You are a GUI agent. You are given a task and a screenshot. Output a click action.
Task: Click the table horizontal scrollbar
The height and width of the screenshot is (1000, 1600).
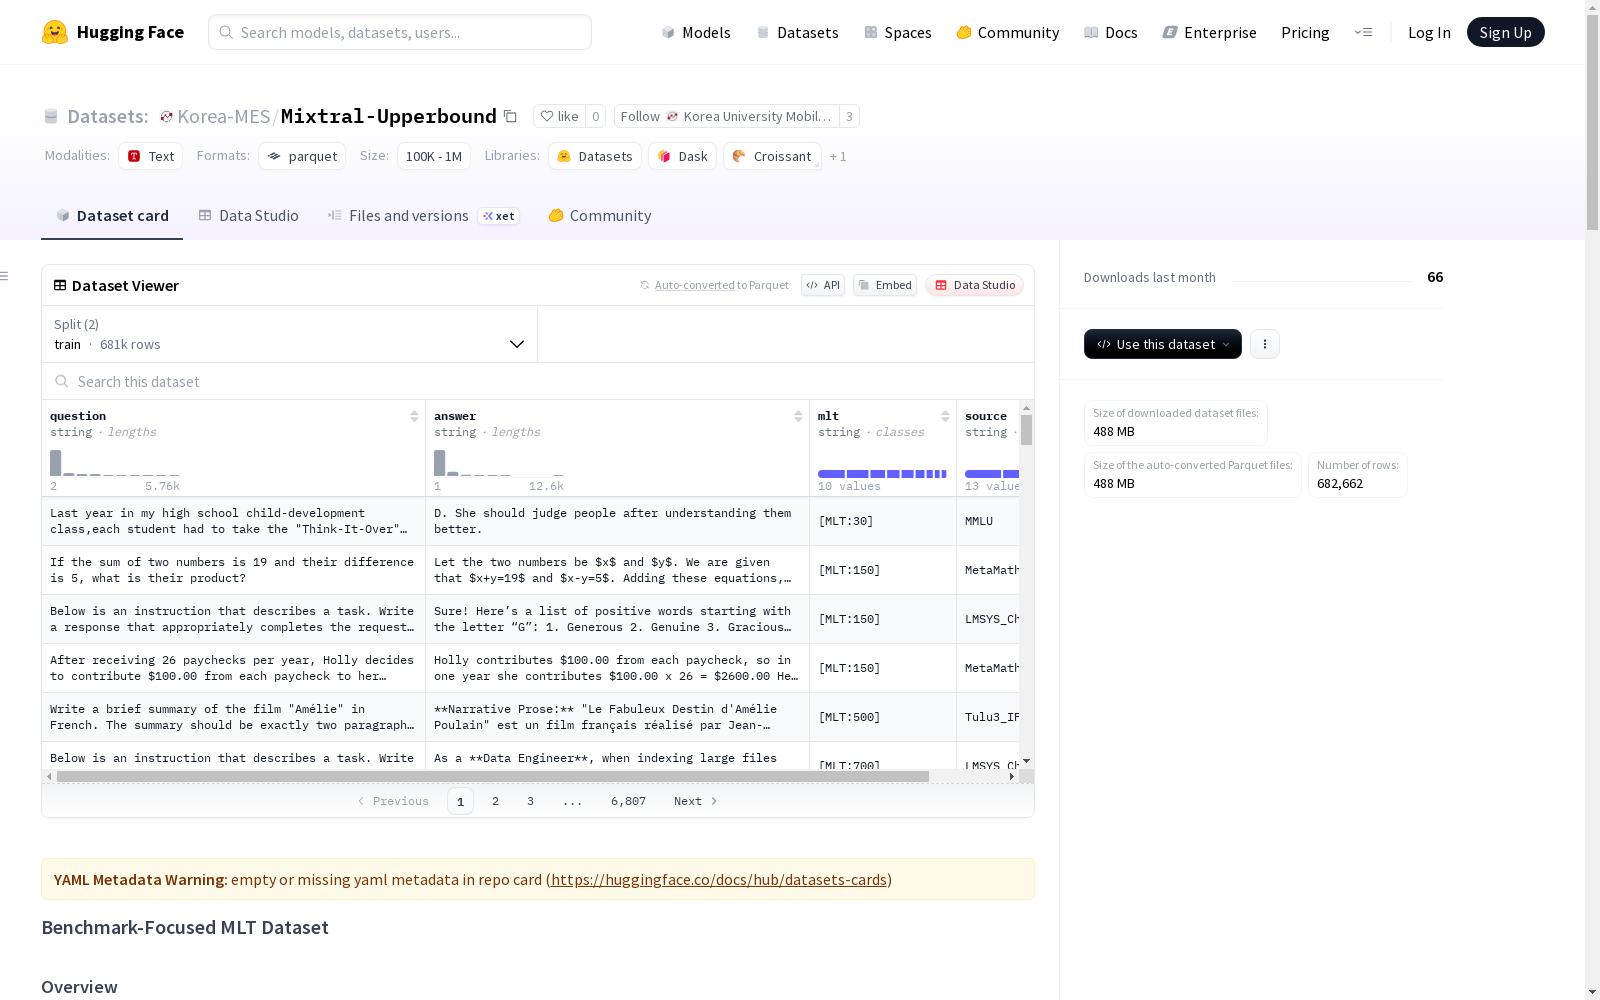(x=493, y=776)
